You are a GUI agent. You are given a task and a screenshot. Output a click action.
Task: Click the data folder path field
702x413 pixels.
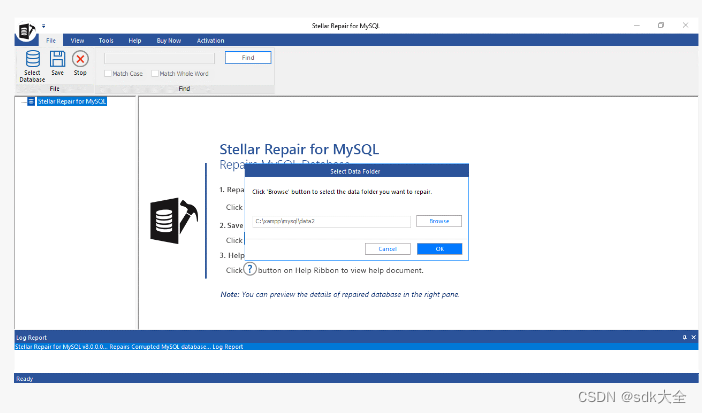tap(331, 221)
